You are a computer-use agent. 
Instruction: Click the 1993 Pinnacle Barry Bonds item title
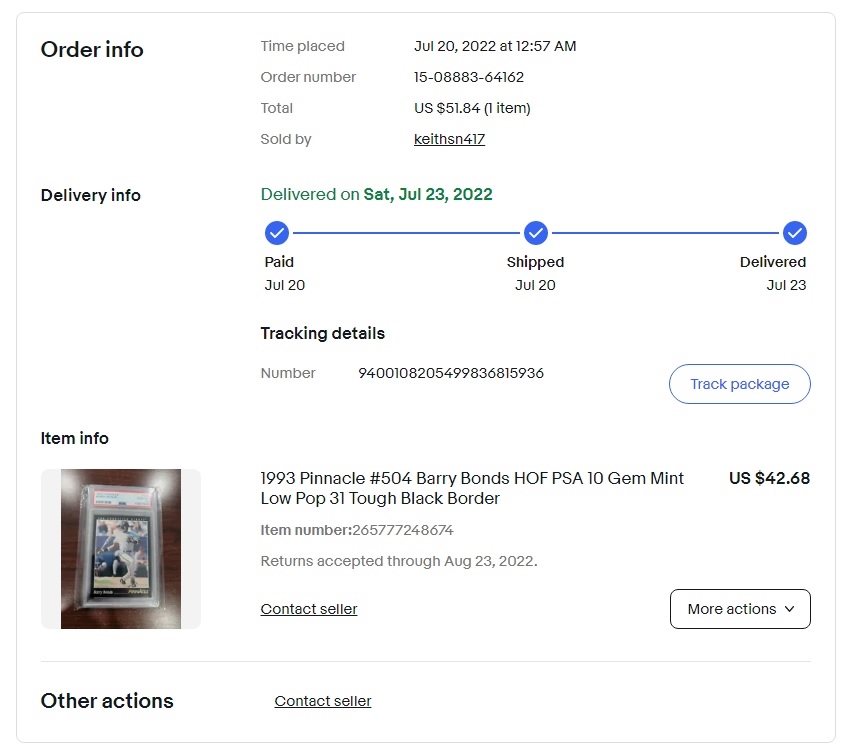click(472, 488)
